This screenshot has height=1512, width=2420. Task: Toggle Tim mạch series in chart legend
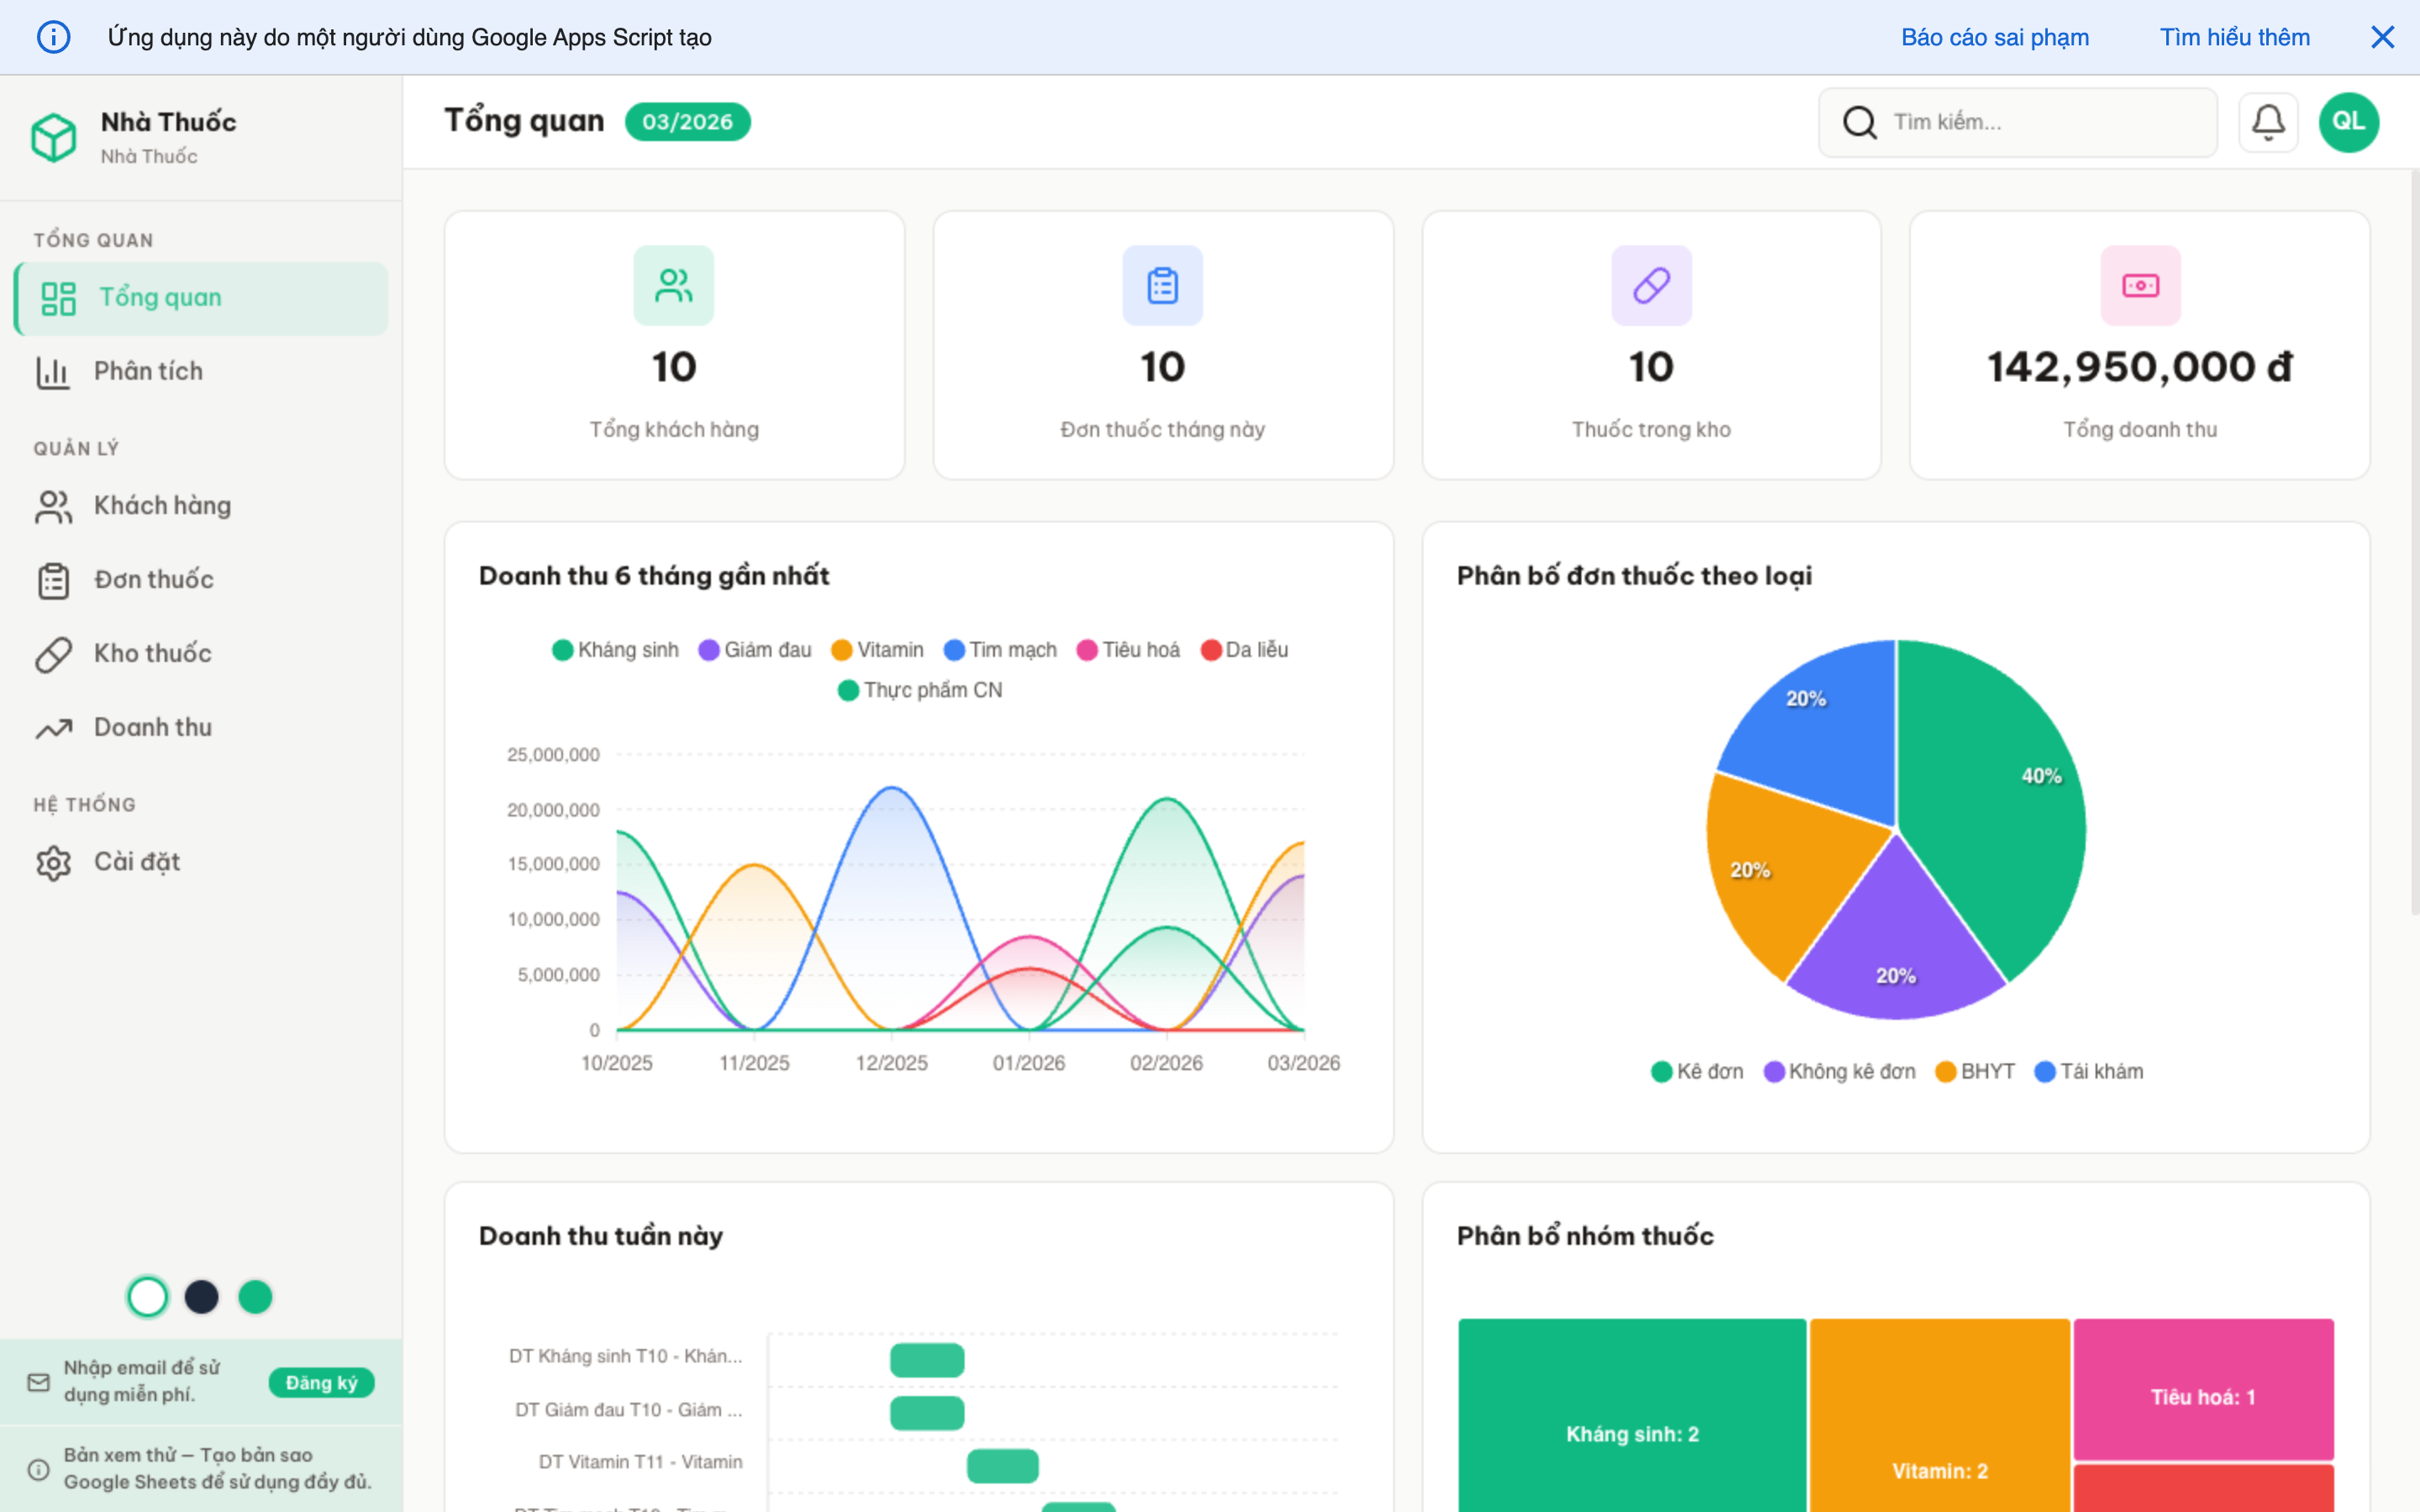[1000, 650]
